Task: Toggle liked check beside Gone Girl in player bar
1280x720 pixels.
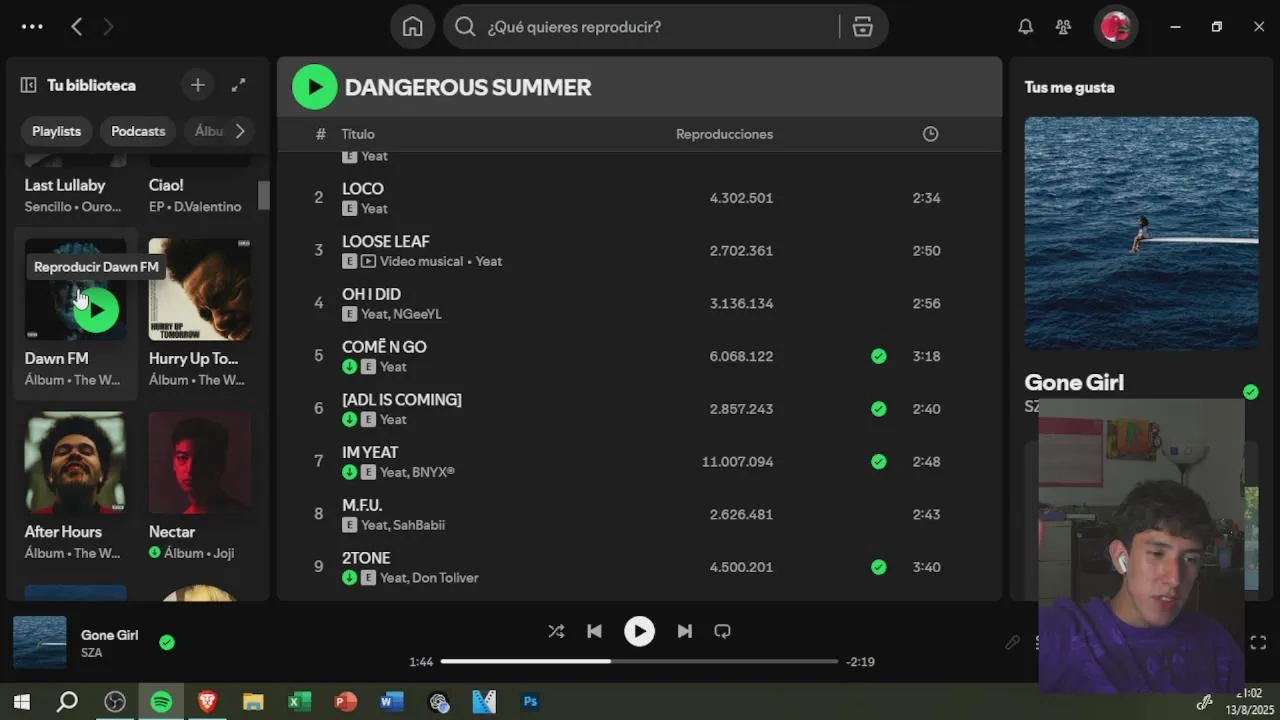Action: [167, 642]
